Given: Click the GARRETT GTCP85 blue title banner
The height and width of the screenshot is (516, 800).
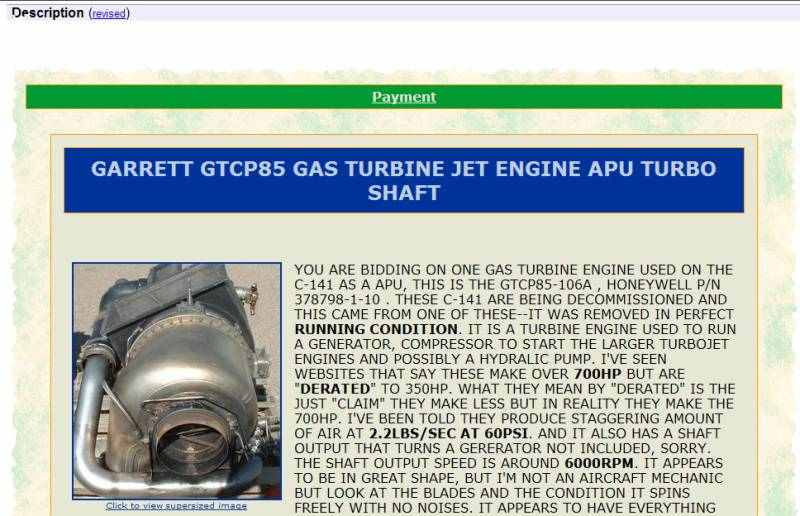Looking at the screenshot, I should pos(404,180).
